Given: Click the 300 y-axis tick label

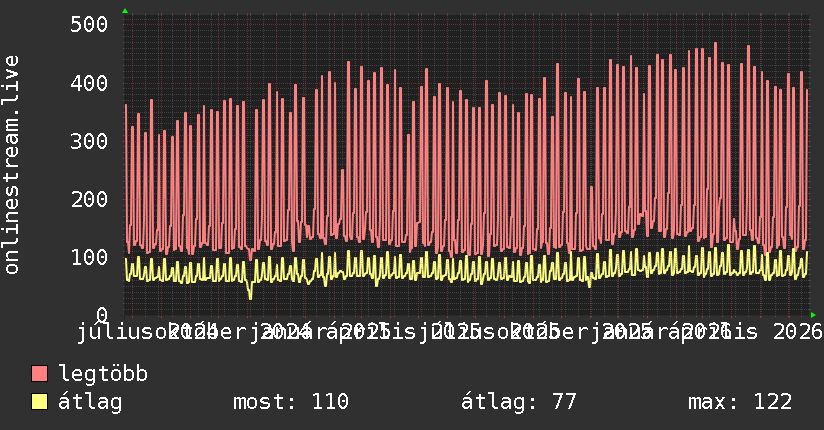Looking at the screenshot, I should click(x=89, y=141).
